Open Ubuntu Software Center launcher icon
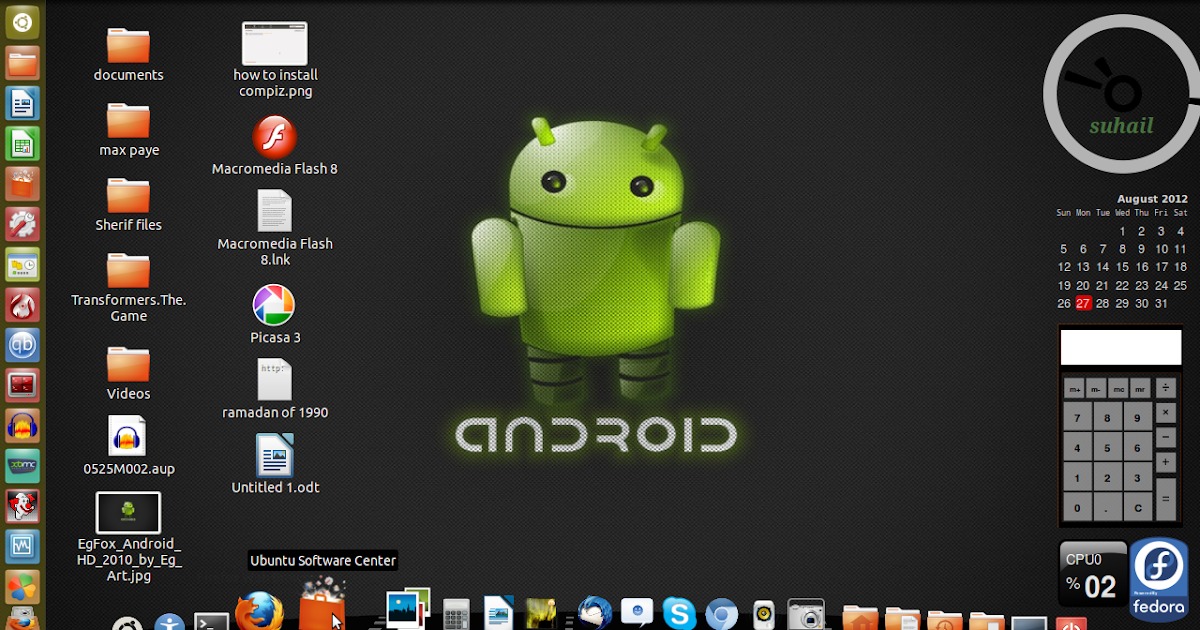1200x630 pixels. coord(23,183)
